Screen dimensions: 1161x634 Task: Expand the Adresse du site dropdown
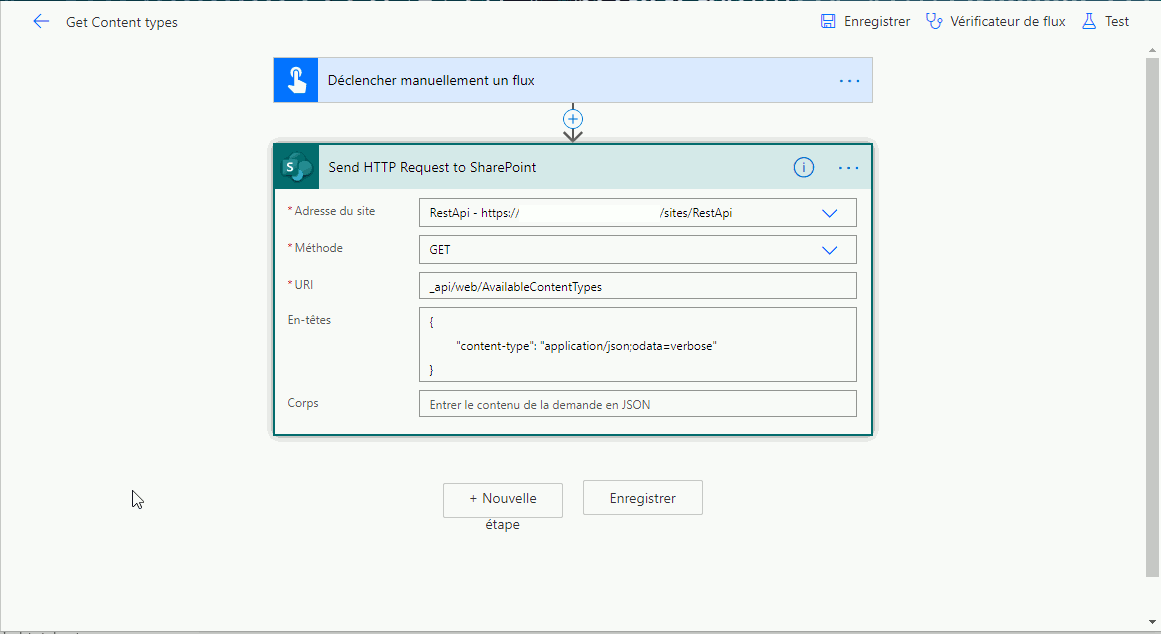click(x=829, y=213)
